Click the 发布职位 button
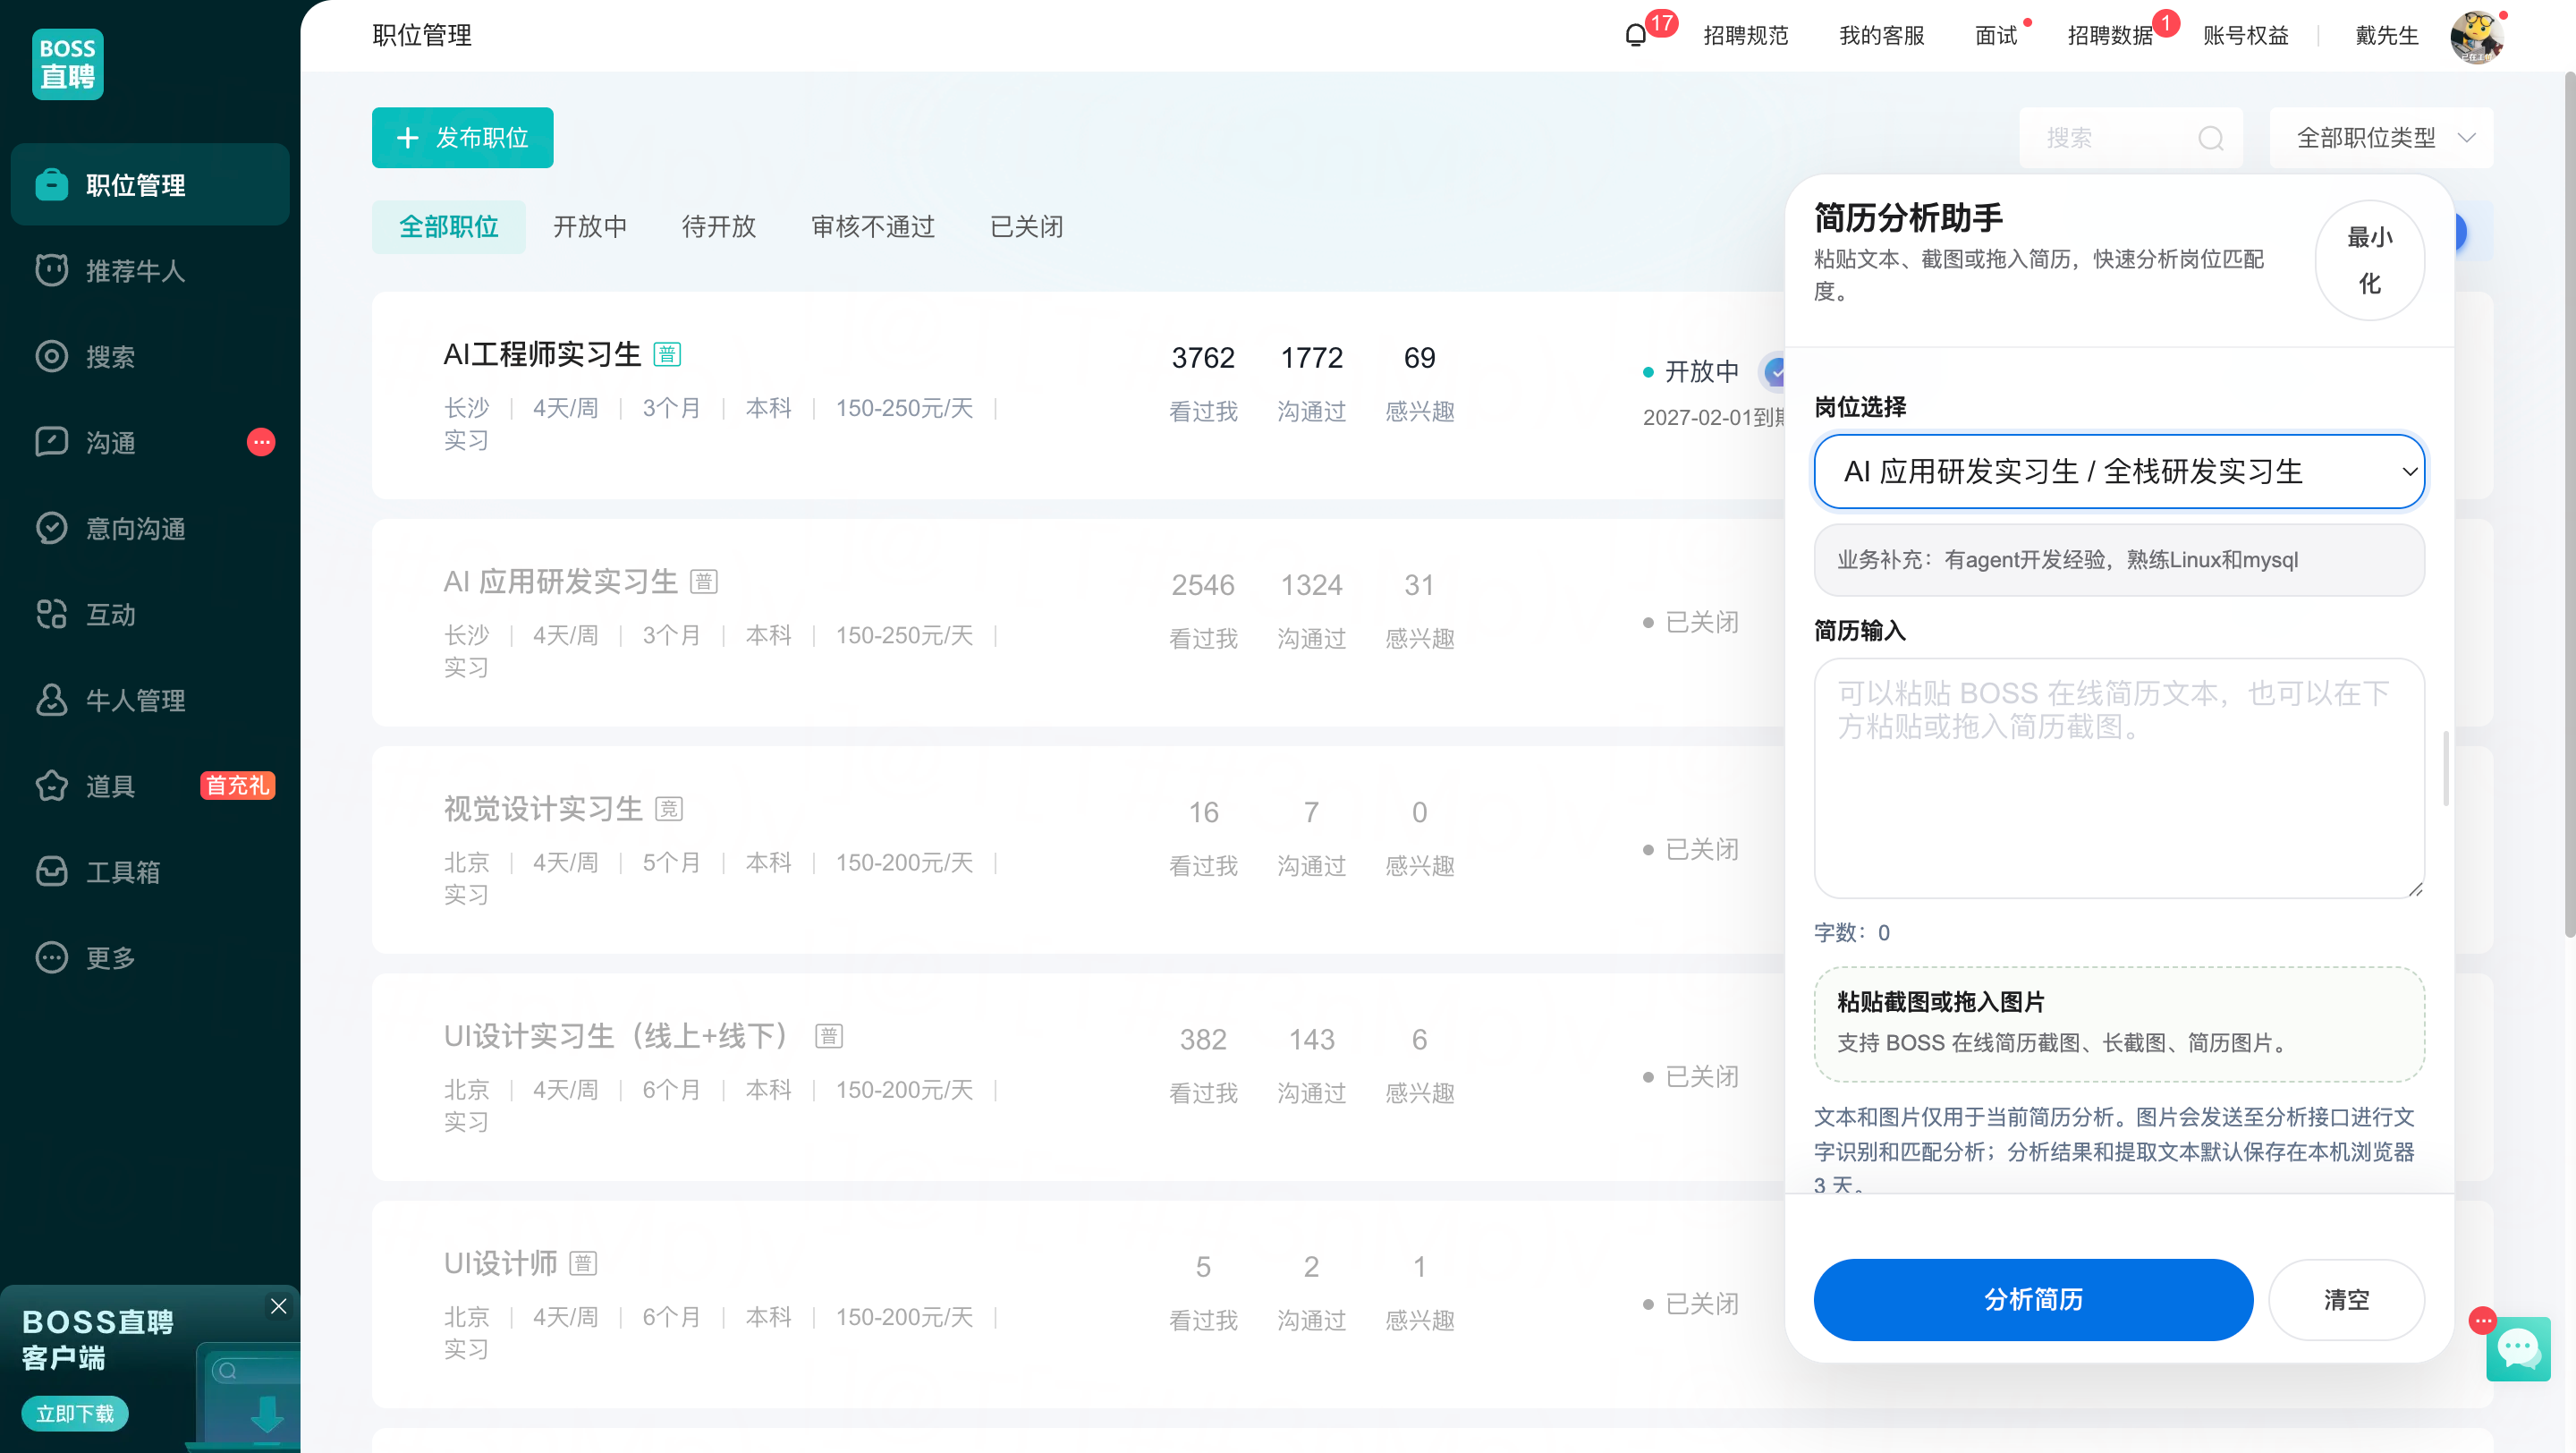This screenshot has height=1453, width=2576. coord(462,138)
